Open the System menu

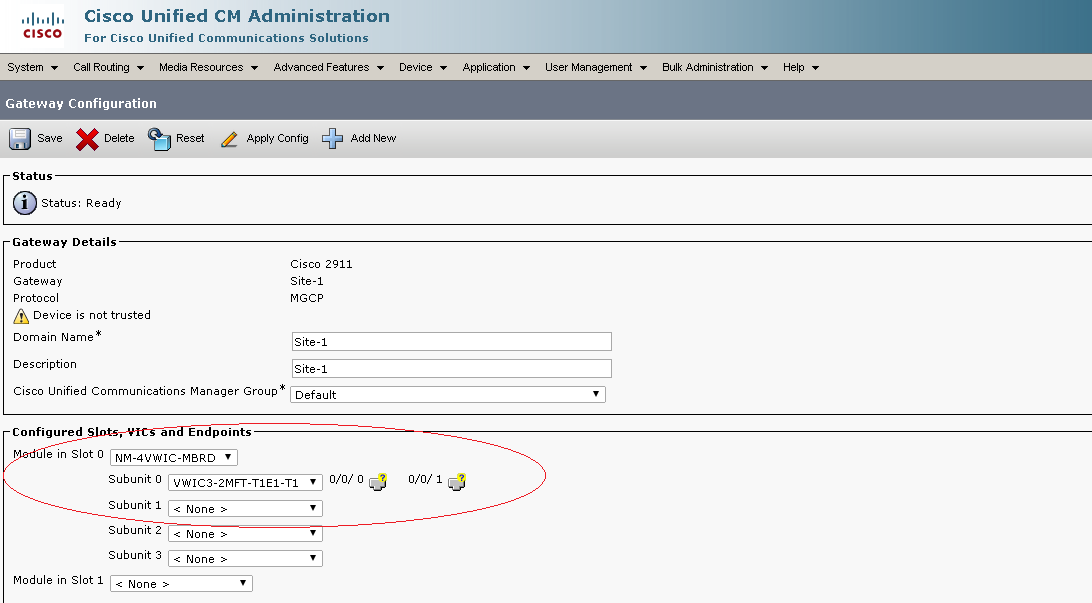[32, 68]
